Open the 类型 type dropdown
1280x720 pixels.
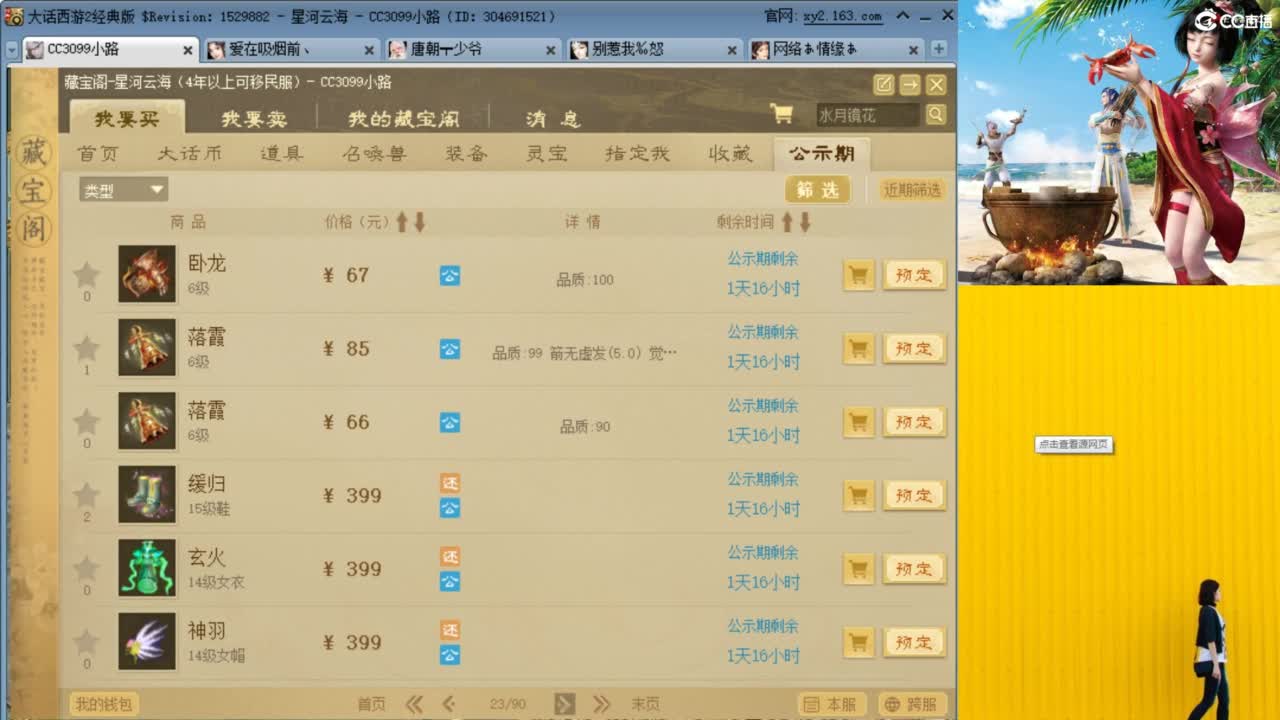122,189
